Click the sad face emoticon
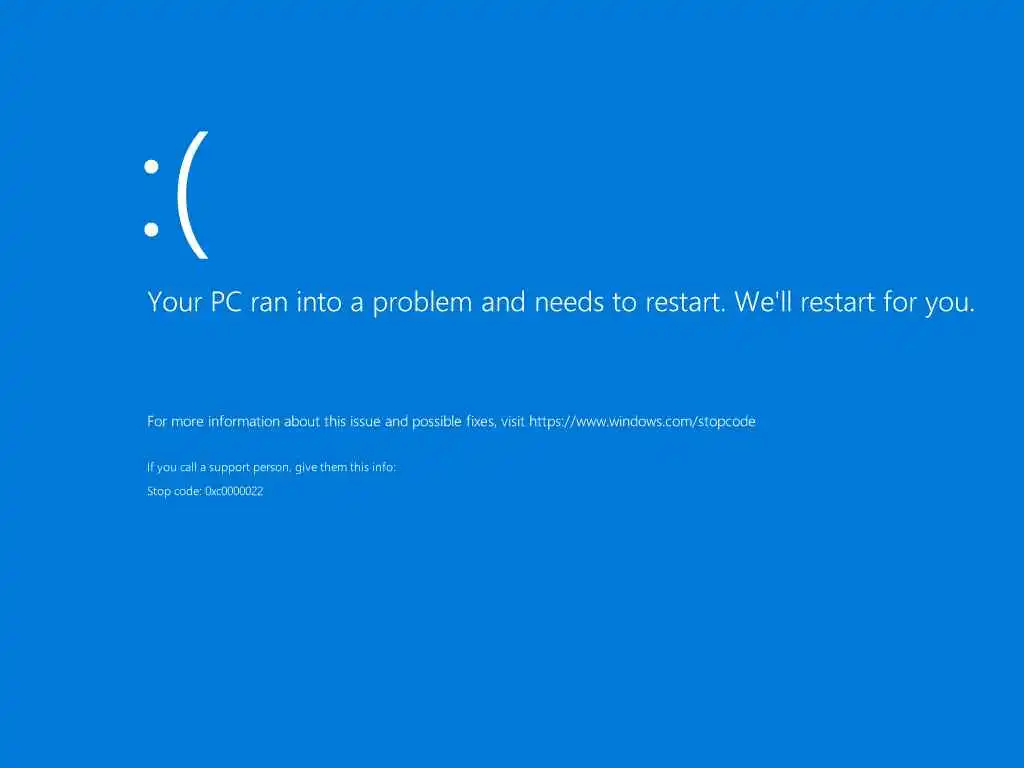 click(176, 195)
